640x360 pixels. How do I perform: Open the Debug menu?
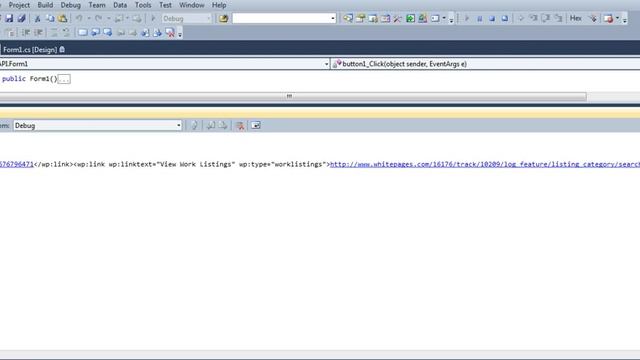pyautogui.click(x=71, y=5)
